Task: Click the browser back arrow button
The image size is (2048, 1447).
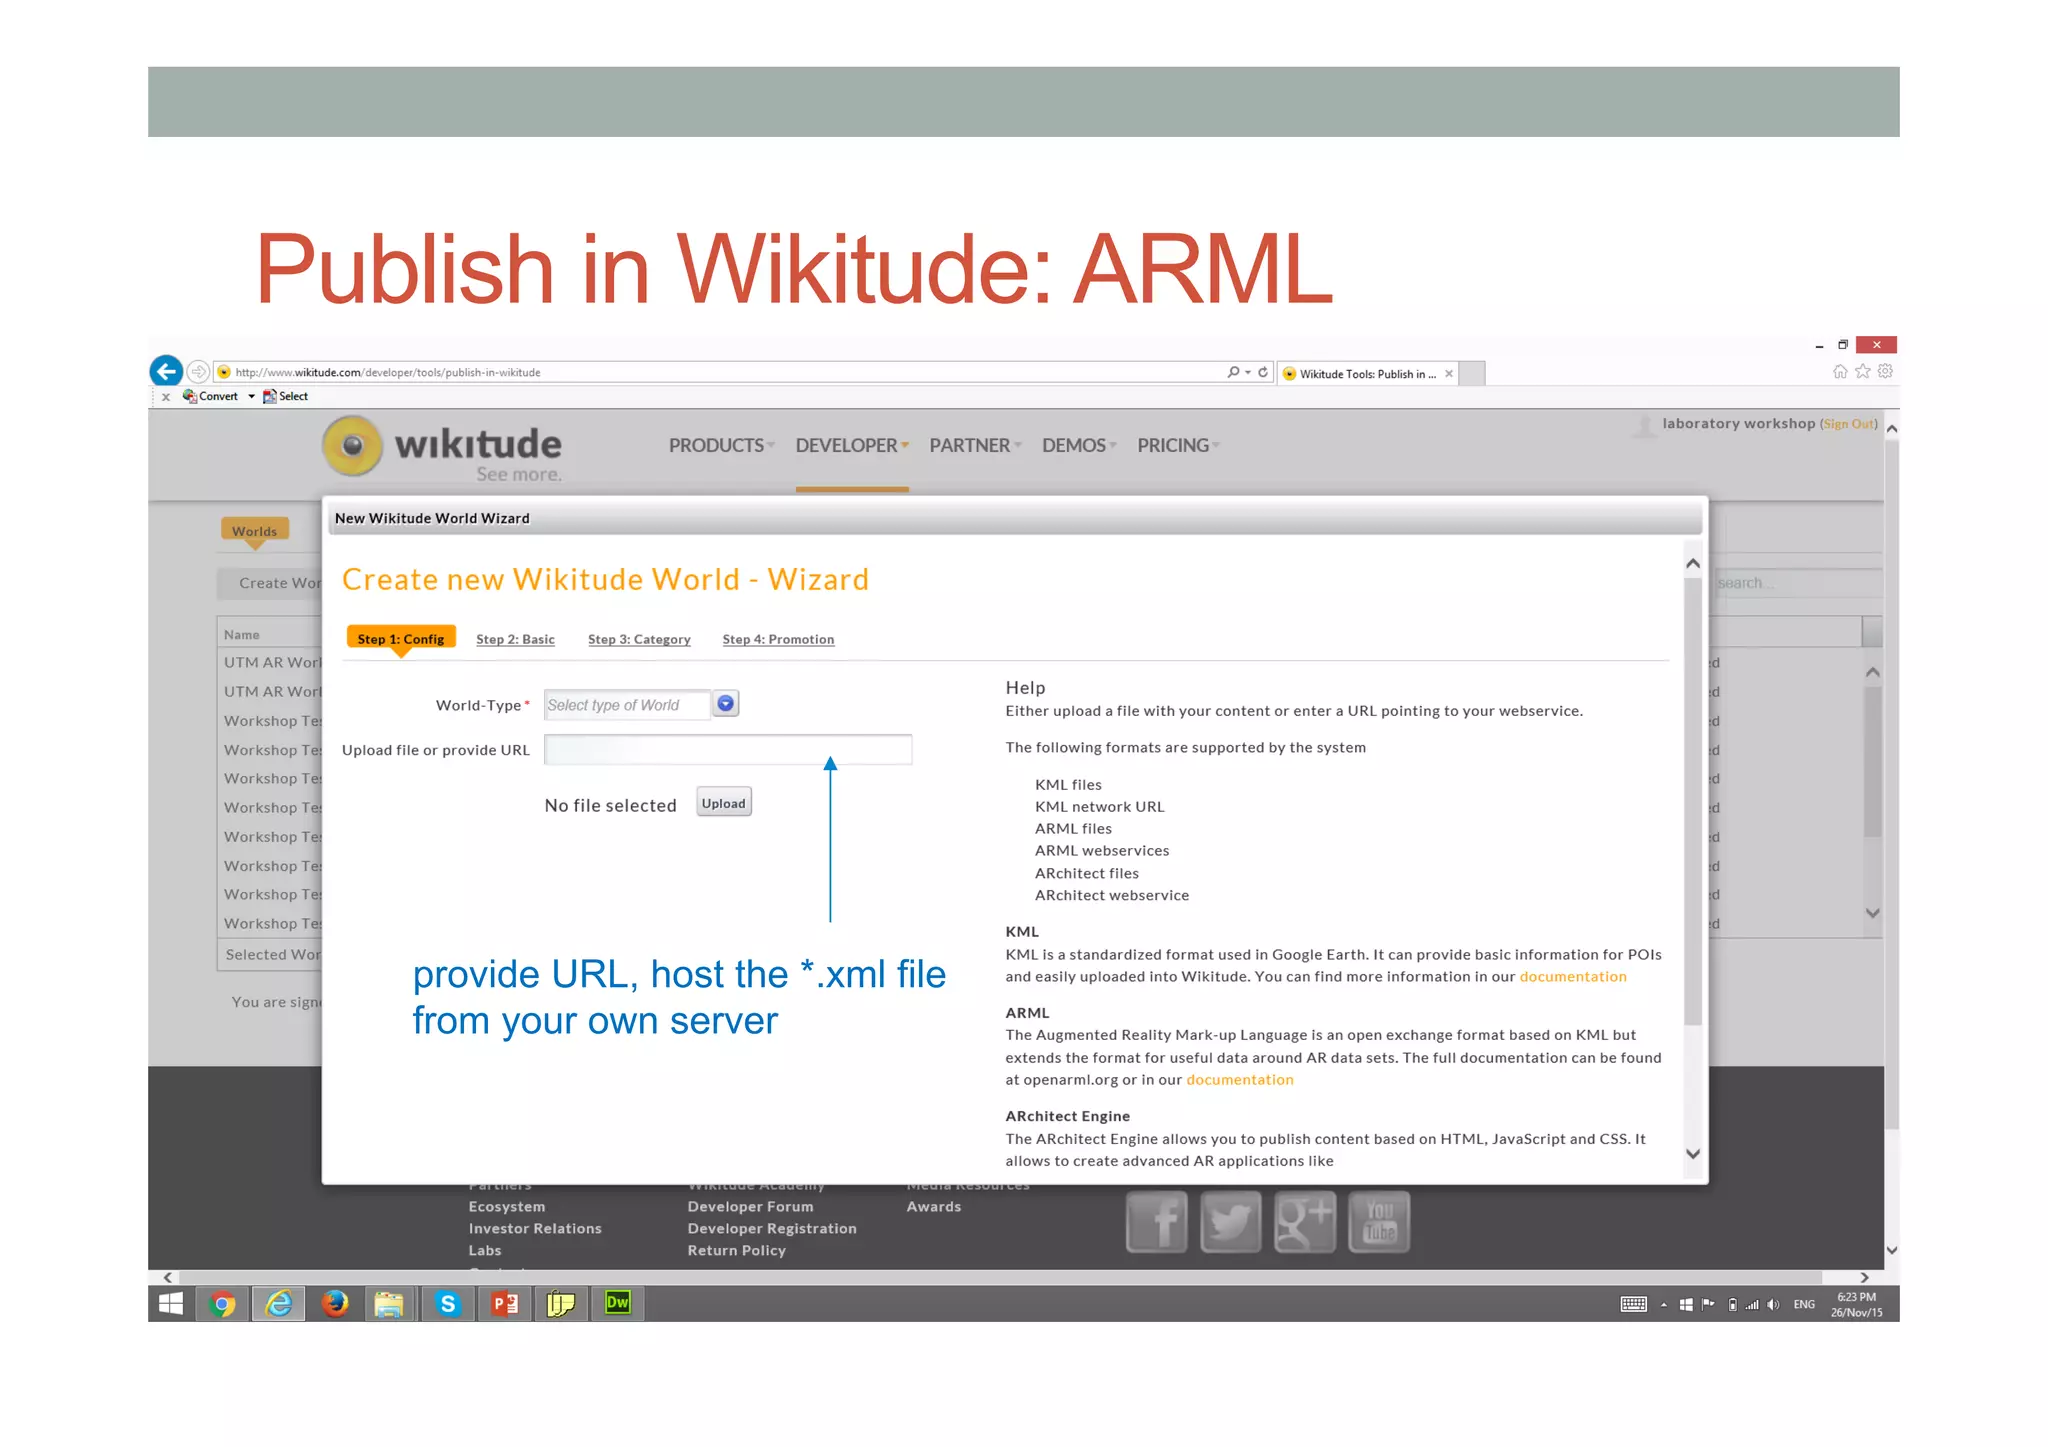Action: pos(166,371)
